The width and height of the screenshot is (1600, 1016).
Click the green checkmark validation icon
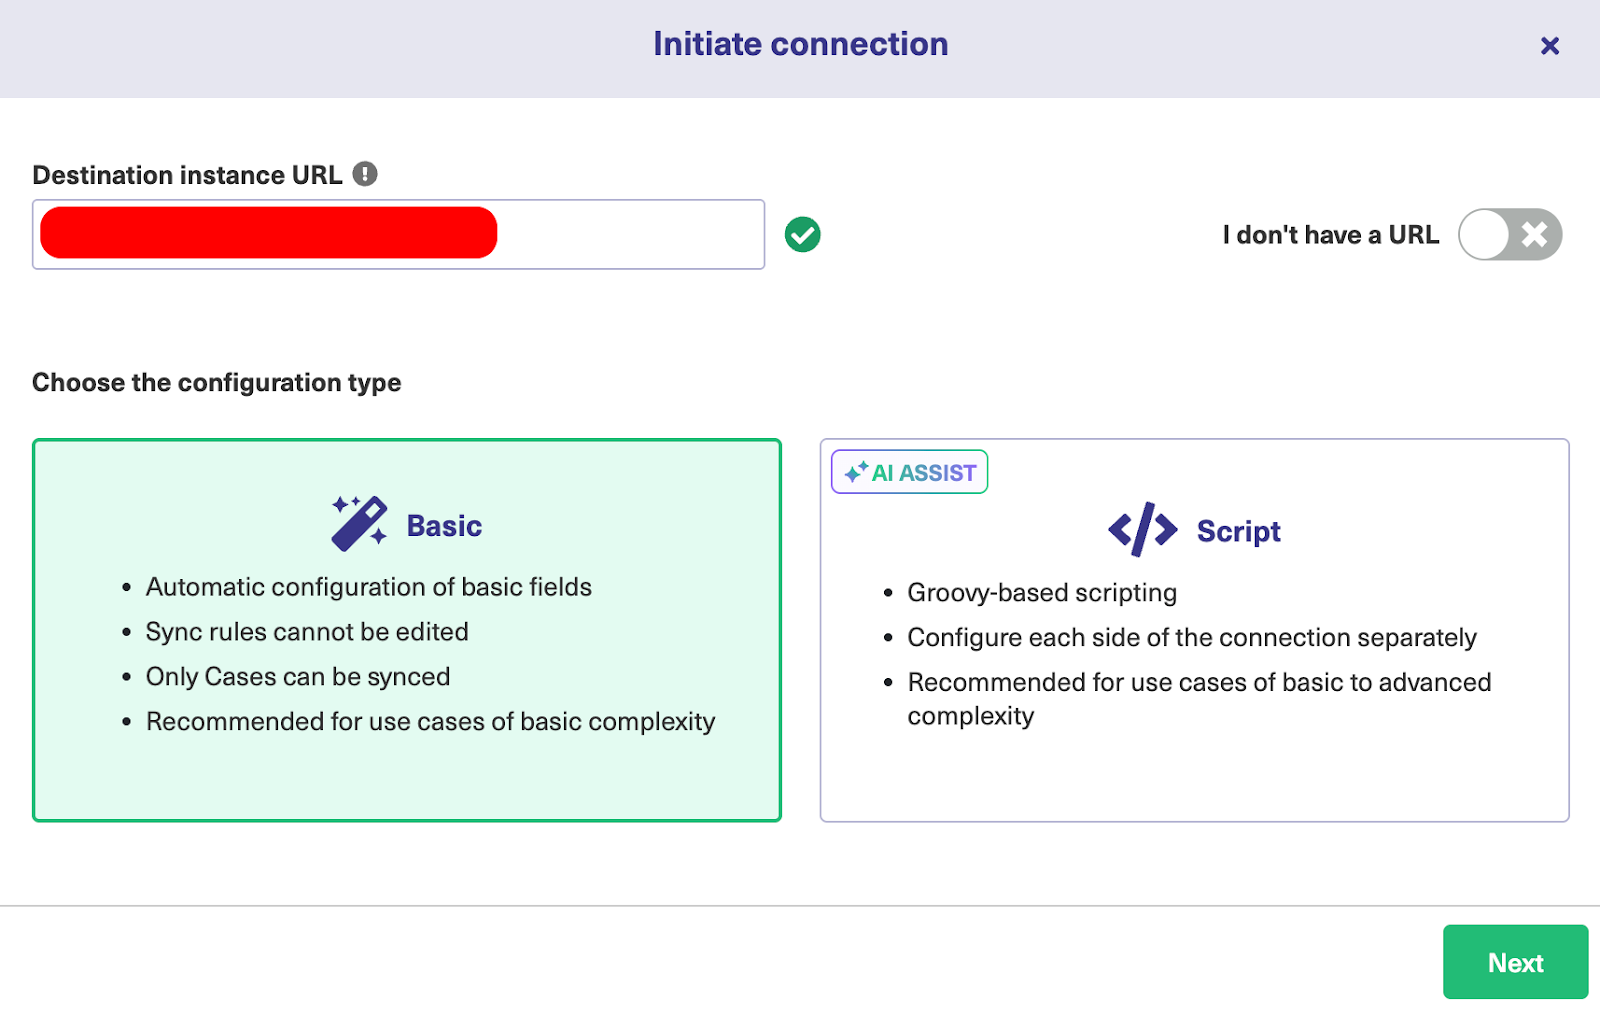tap(802, 233)
